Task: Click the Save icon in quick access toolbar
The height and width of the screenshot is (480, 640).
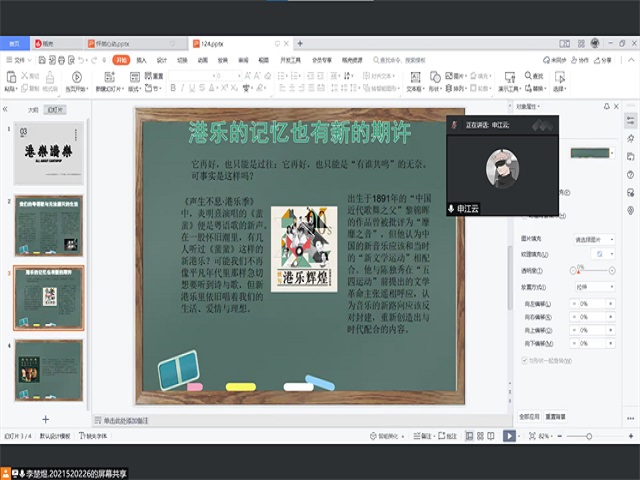Action: pos(42,60)
